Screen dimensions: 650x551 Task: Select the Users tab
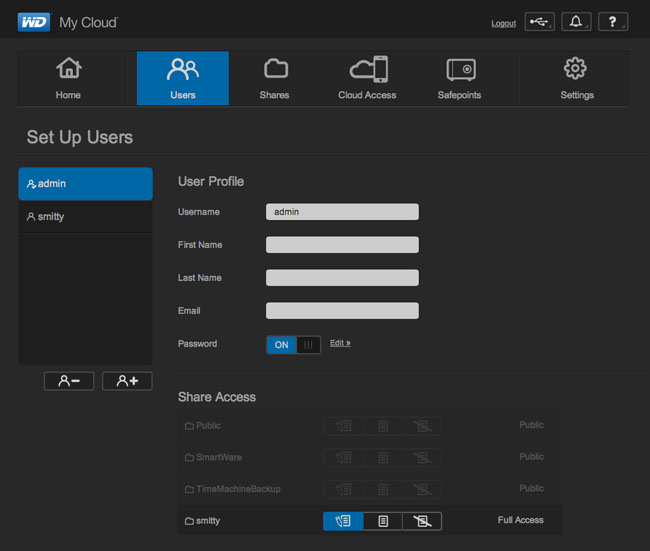click(x=183, y=78)
